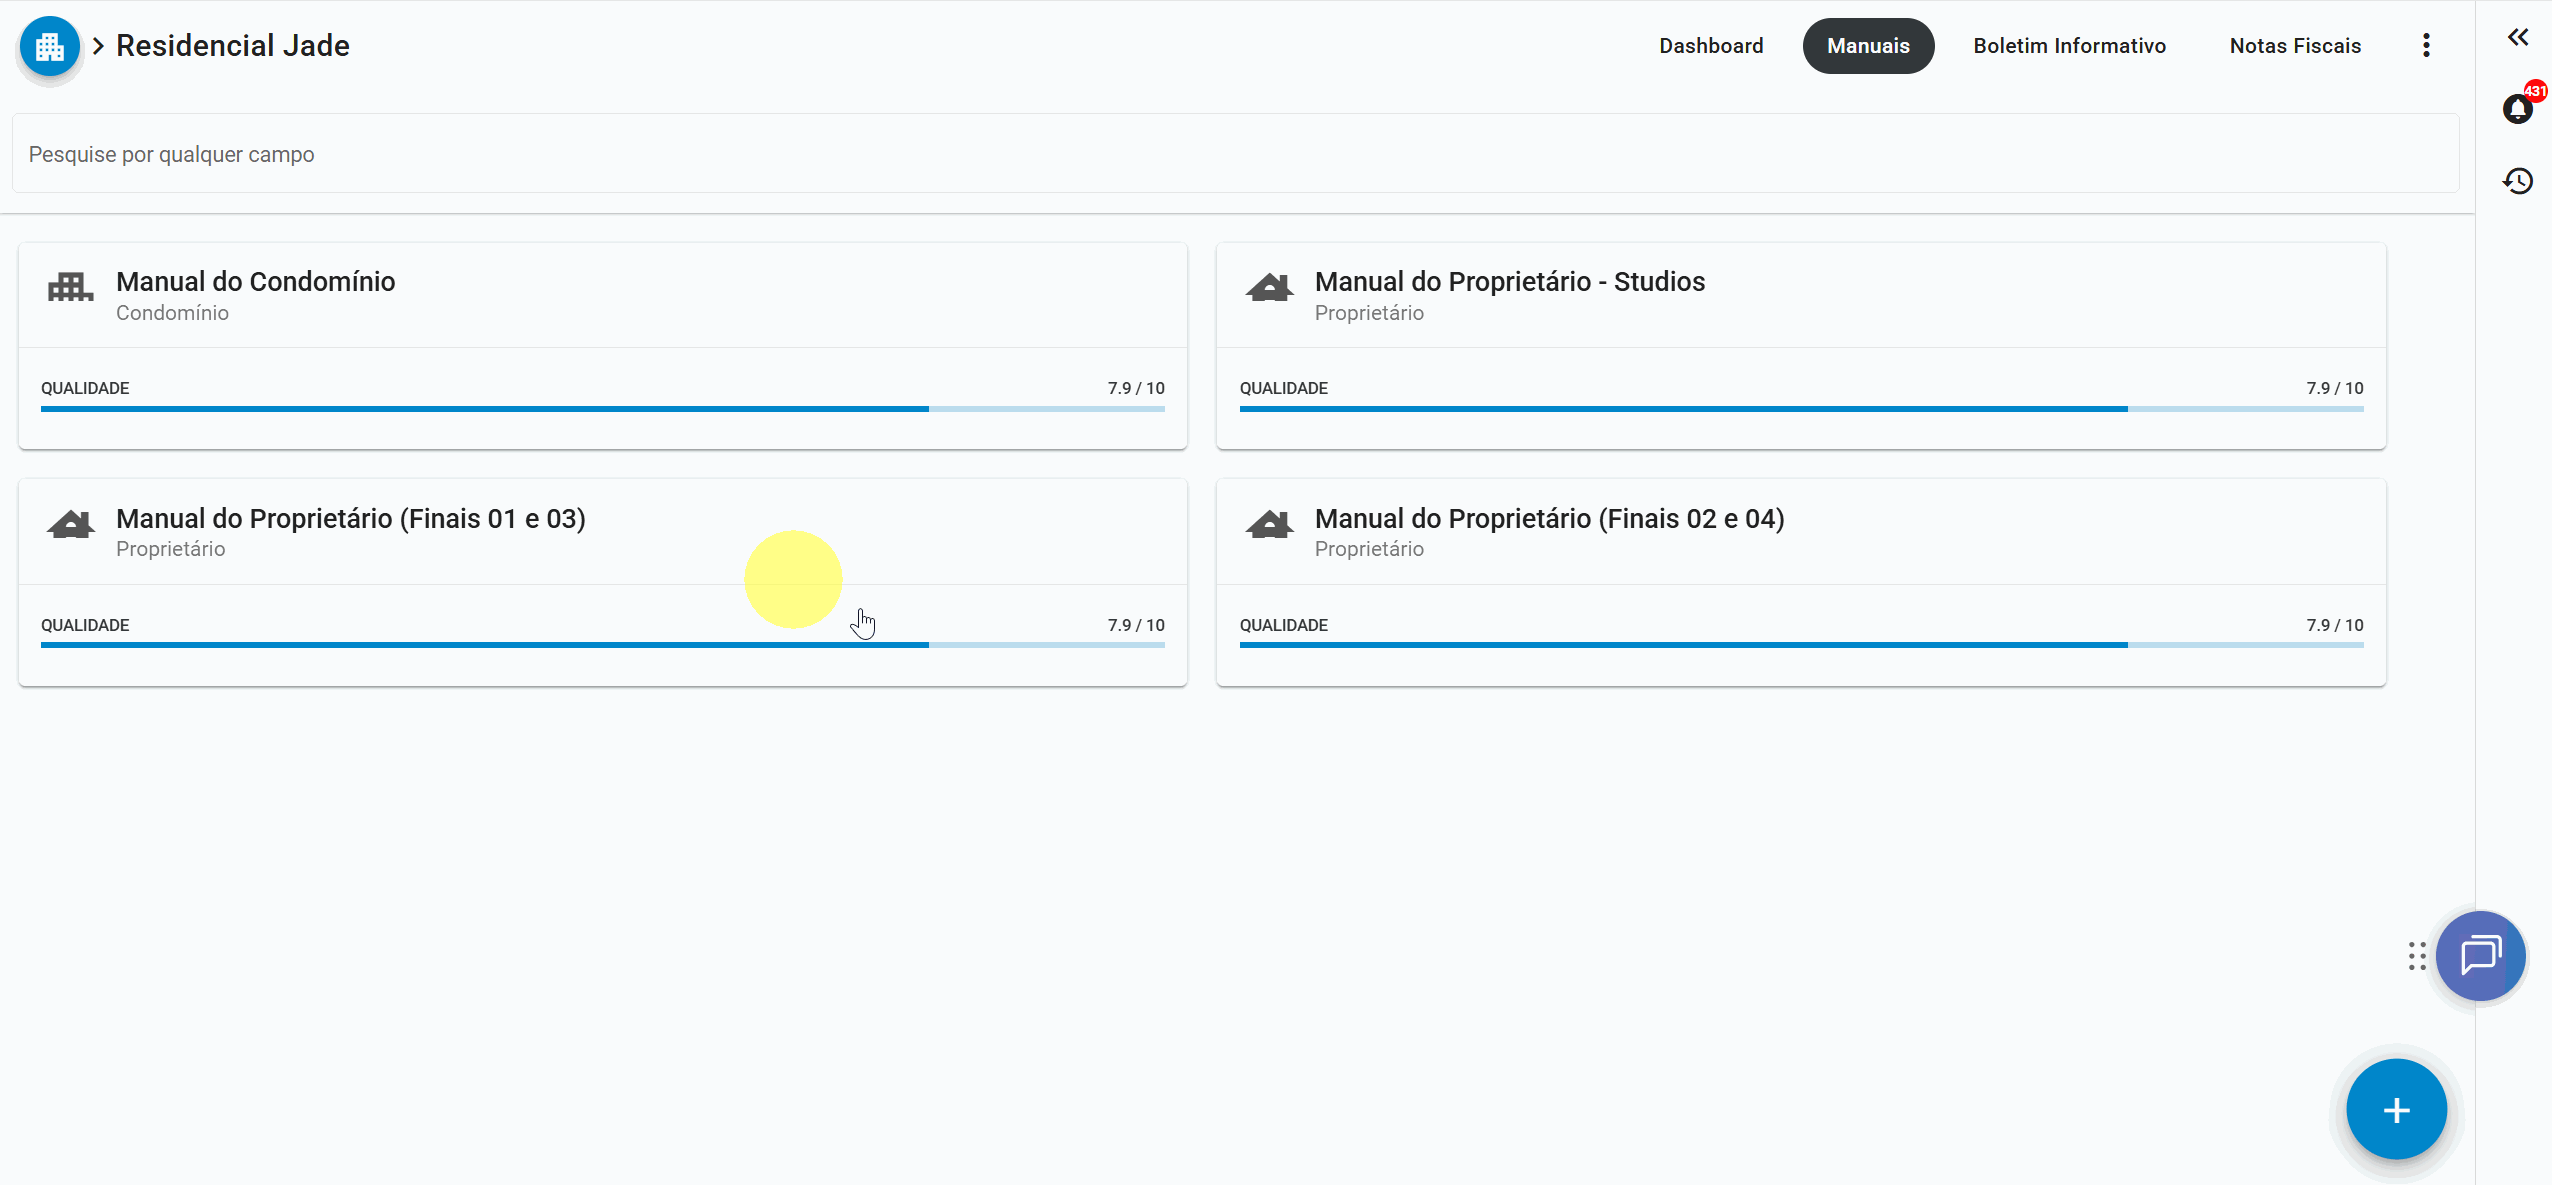Focus the 'Pesquise por qualquer campo' search field

[1234, 154]
